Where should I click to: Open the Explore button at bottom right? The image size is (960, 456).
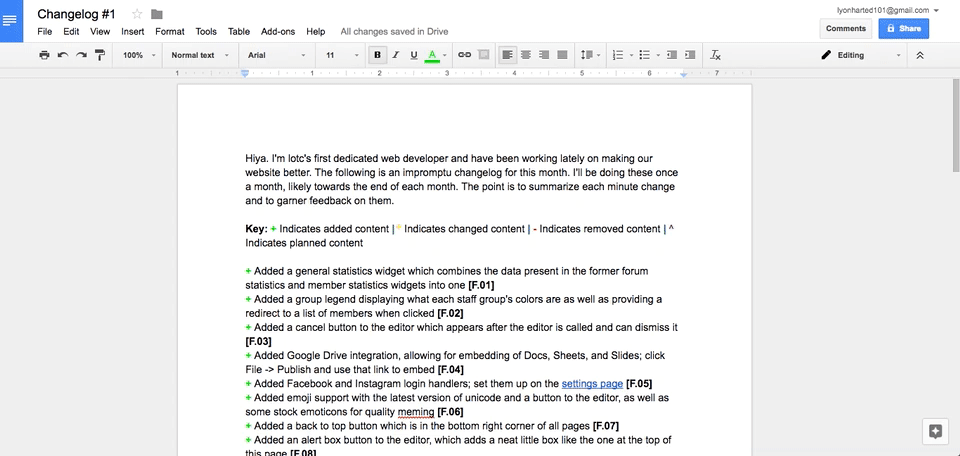click(x=935, y=431)
